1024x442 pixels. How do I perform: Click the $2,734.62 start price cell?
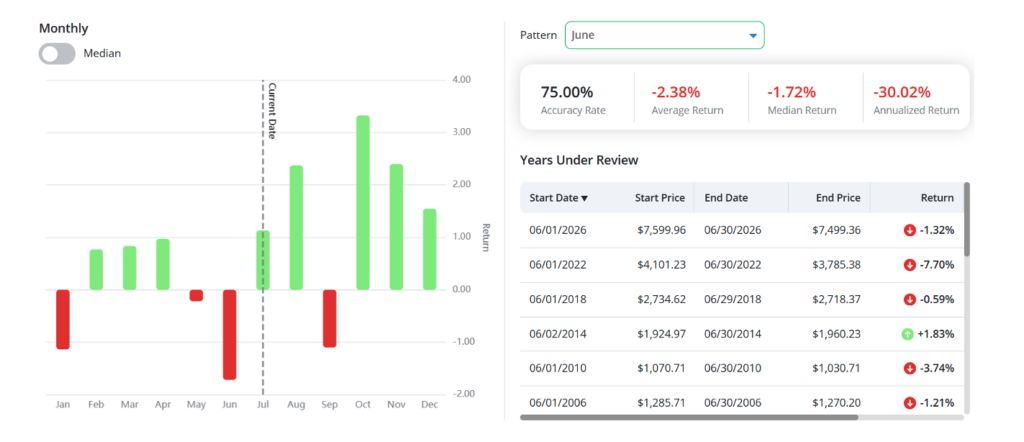662,300
